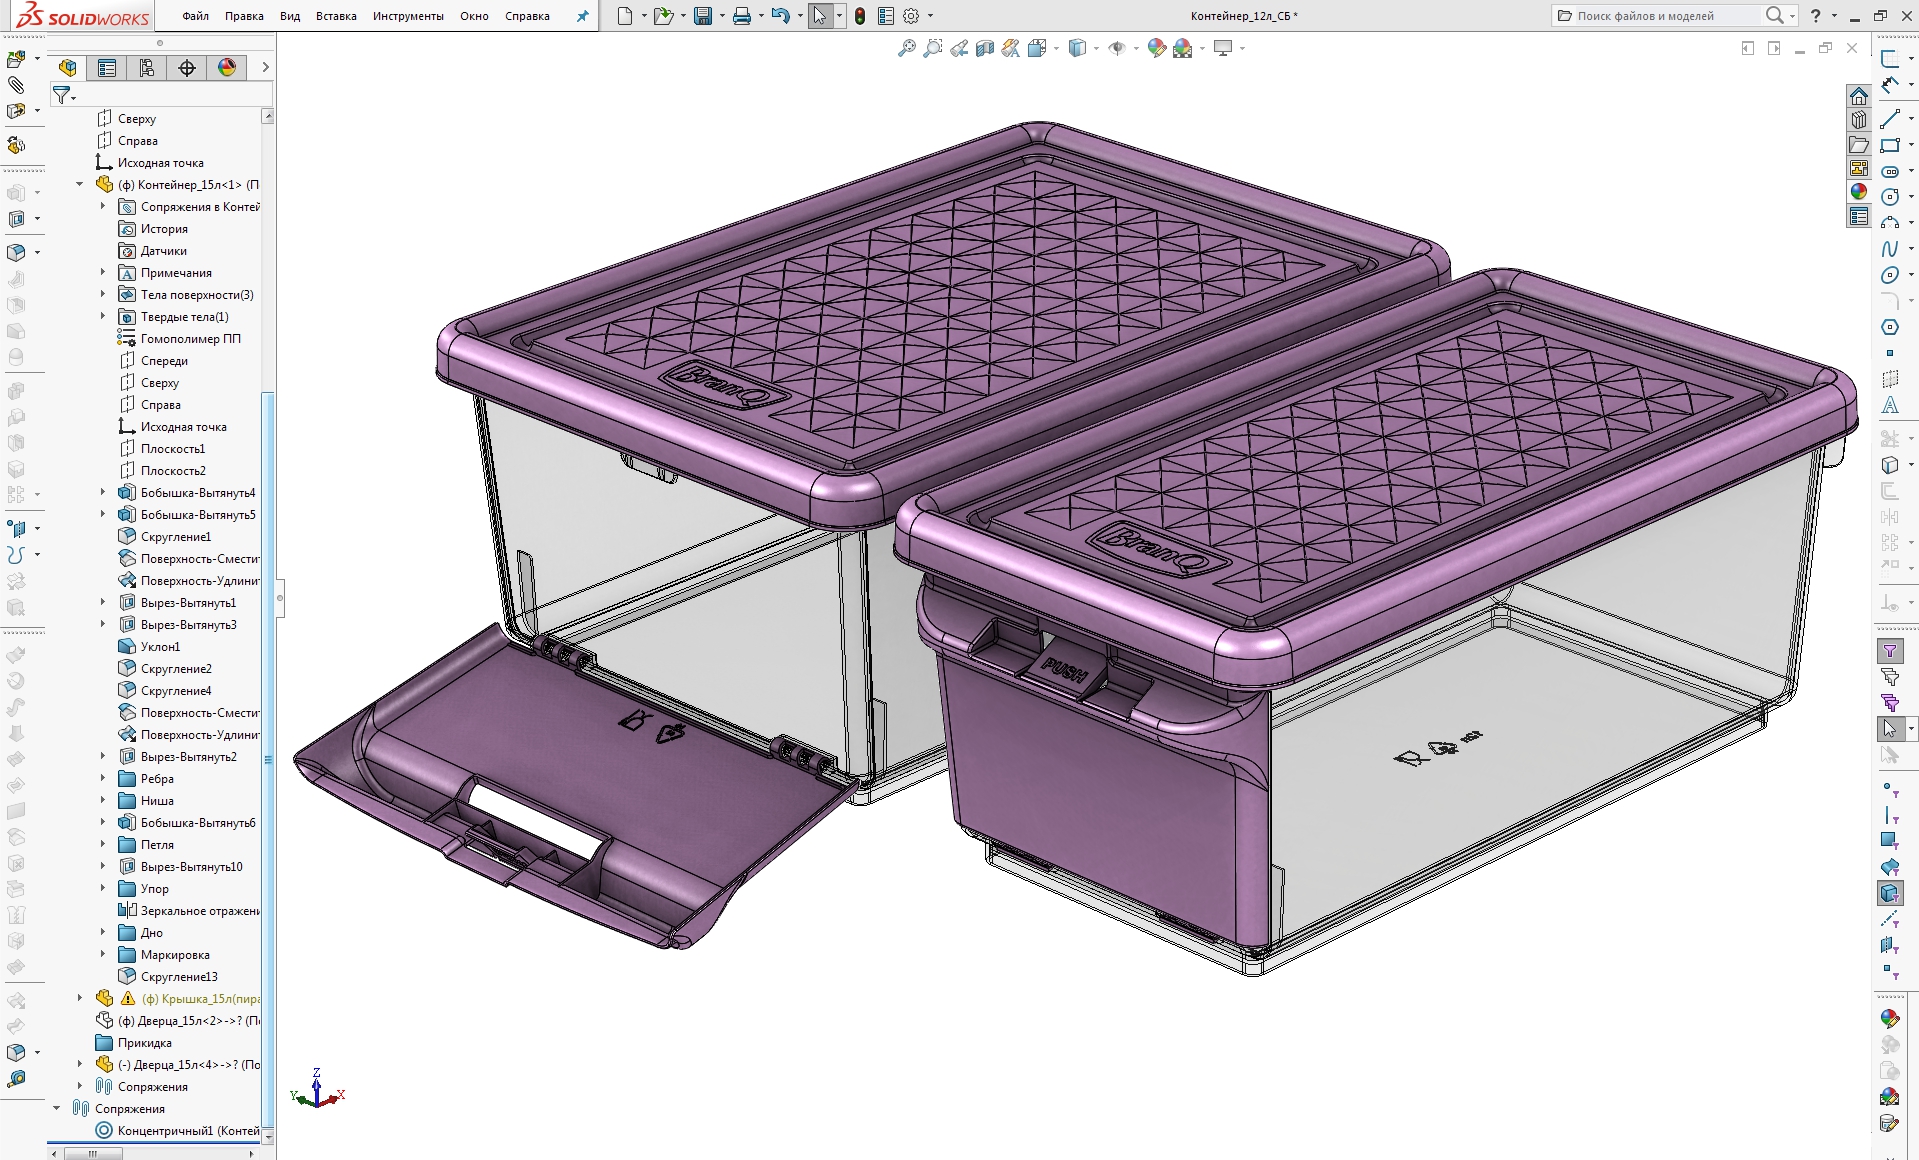Select the Zoom to Fit tool
This screenshot has width=1919, height=1160.
click(907, 47)
